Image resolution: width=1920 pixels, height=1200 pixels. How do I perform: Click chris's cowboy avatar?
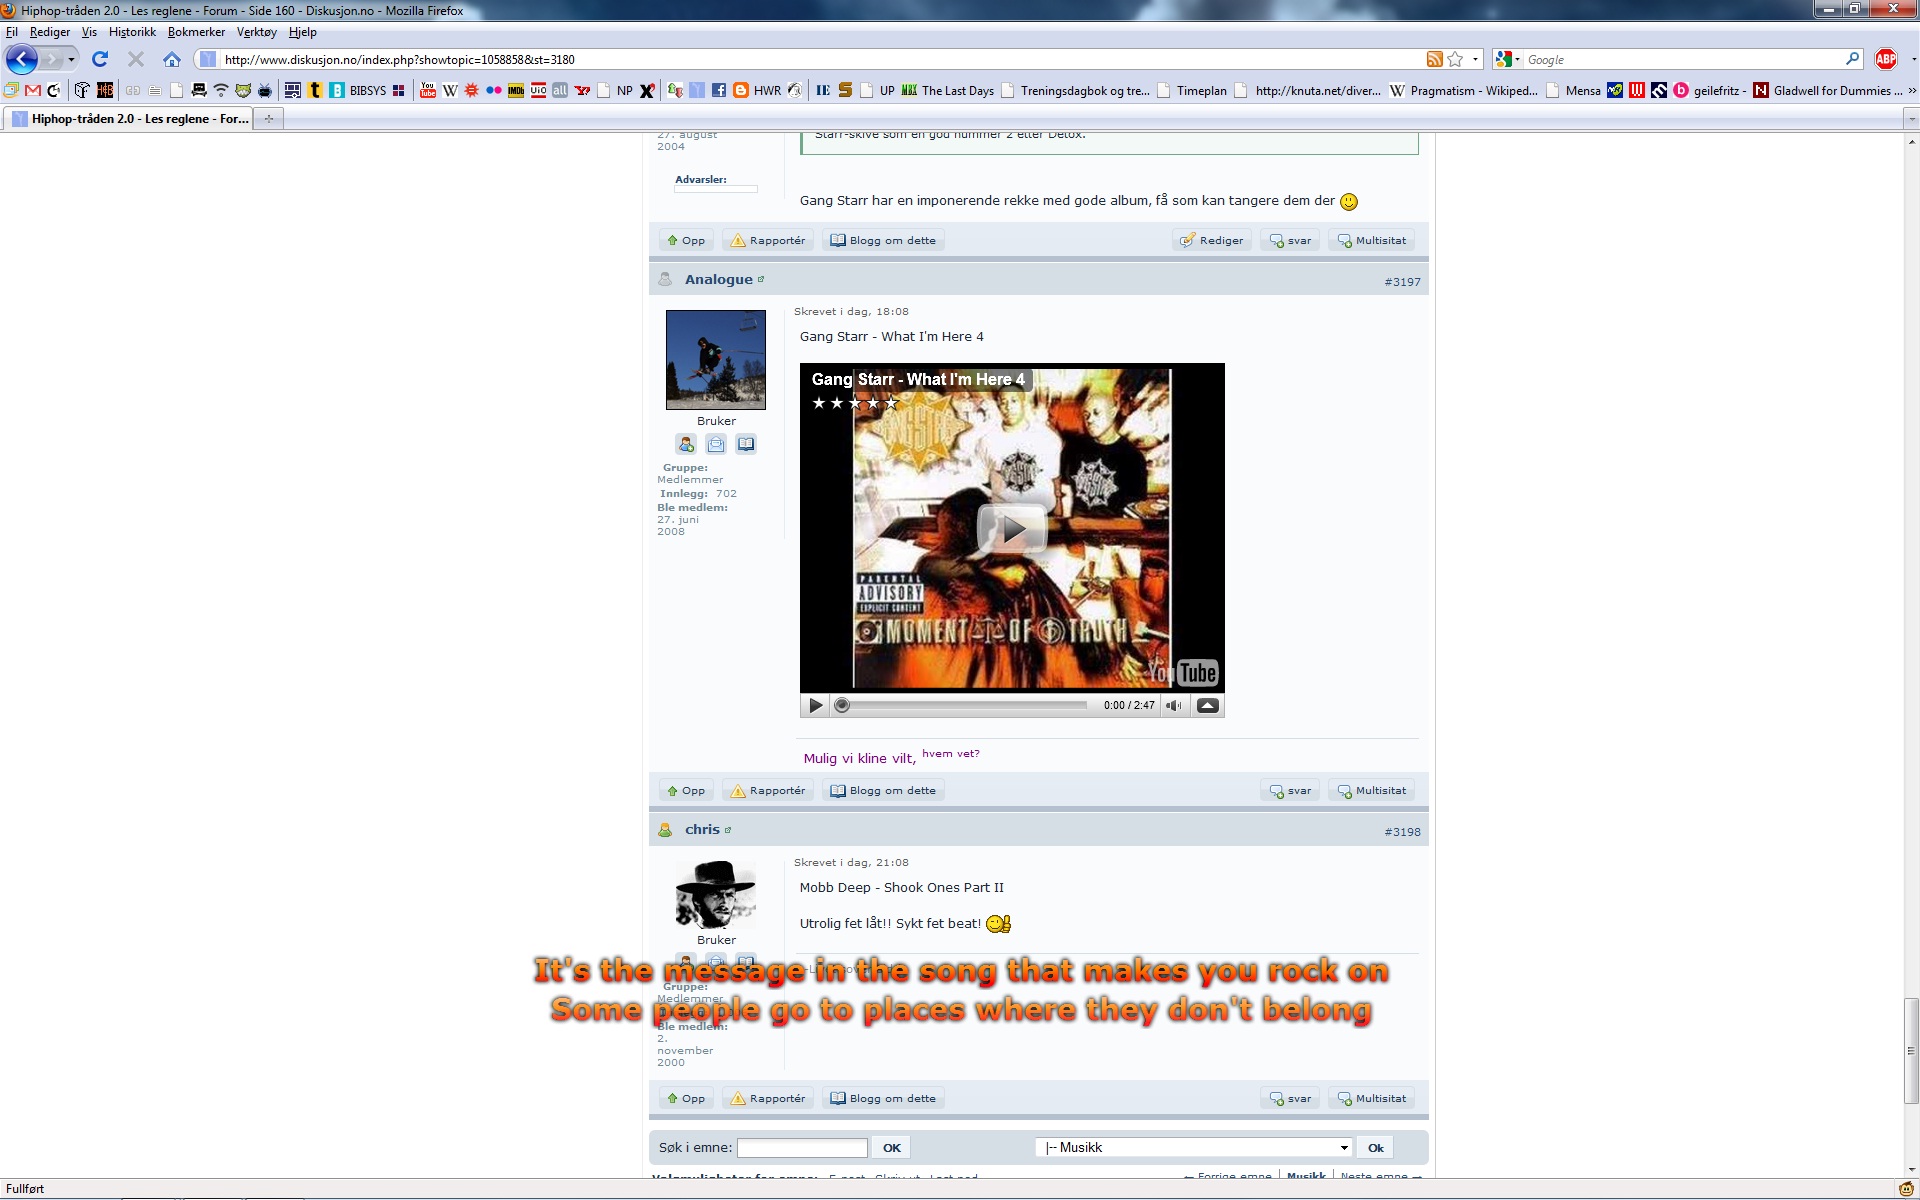coord(716,894)
